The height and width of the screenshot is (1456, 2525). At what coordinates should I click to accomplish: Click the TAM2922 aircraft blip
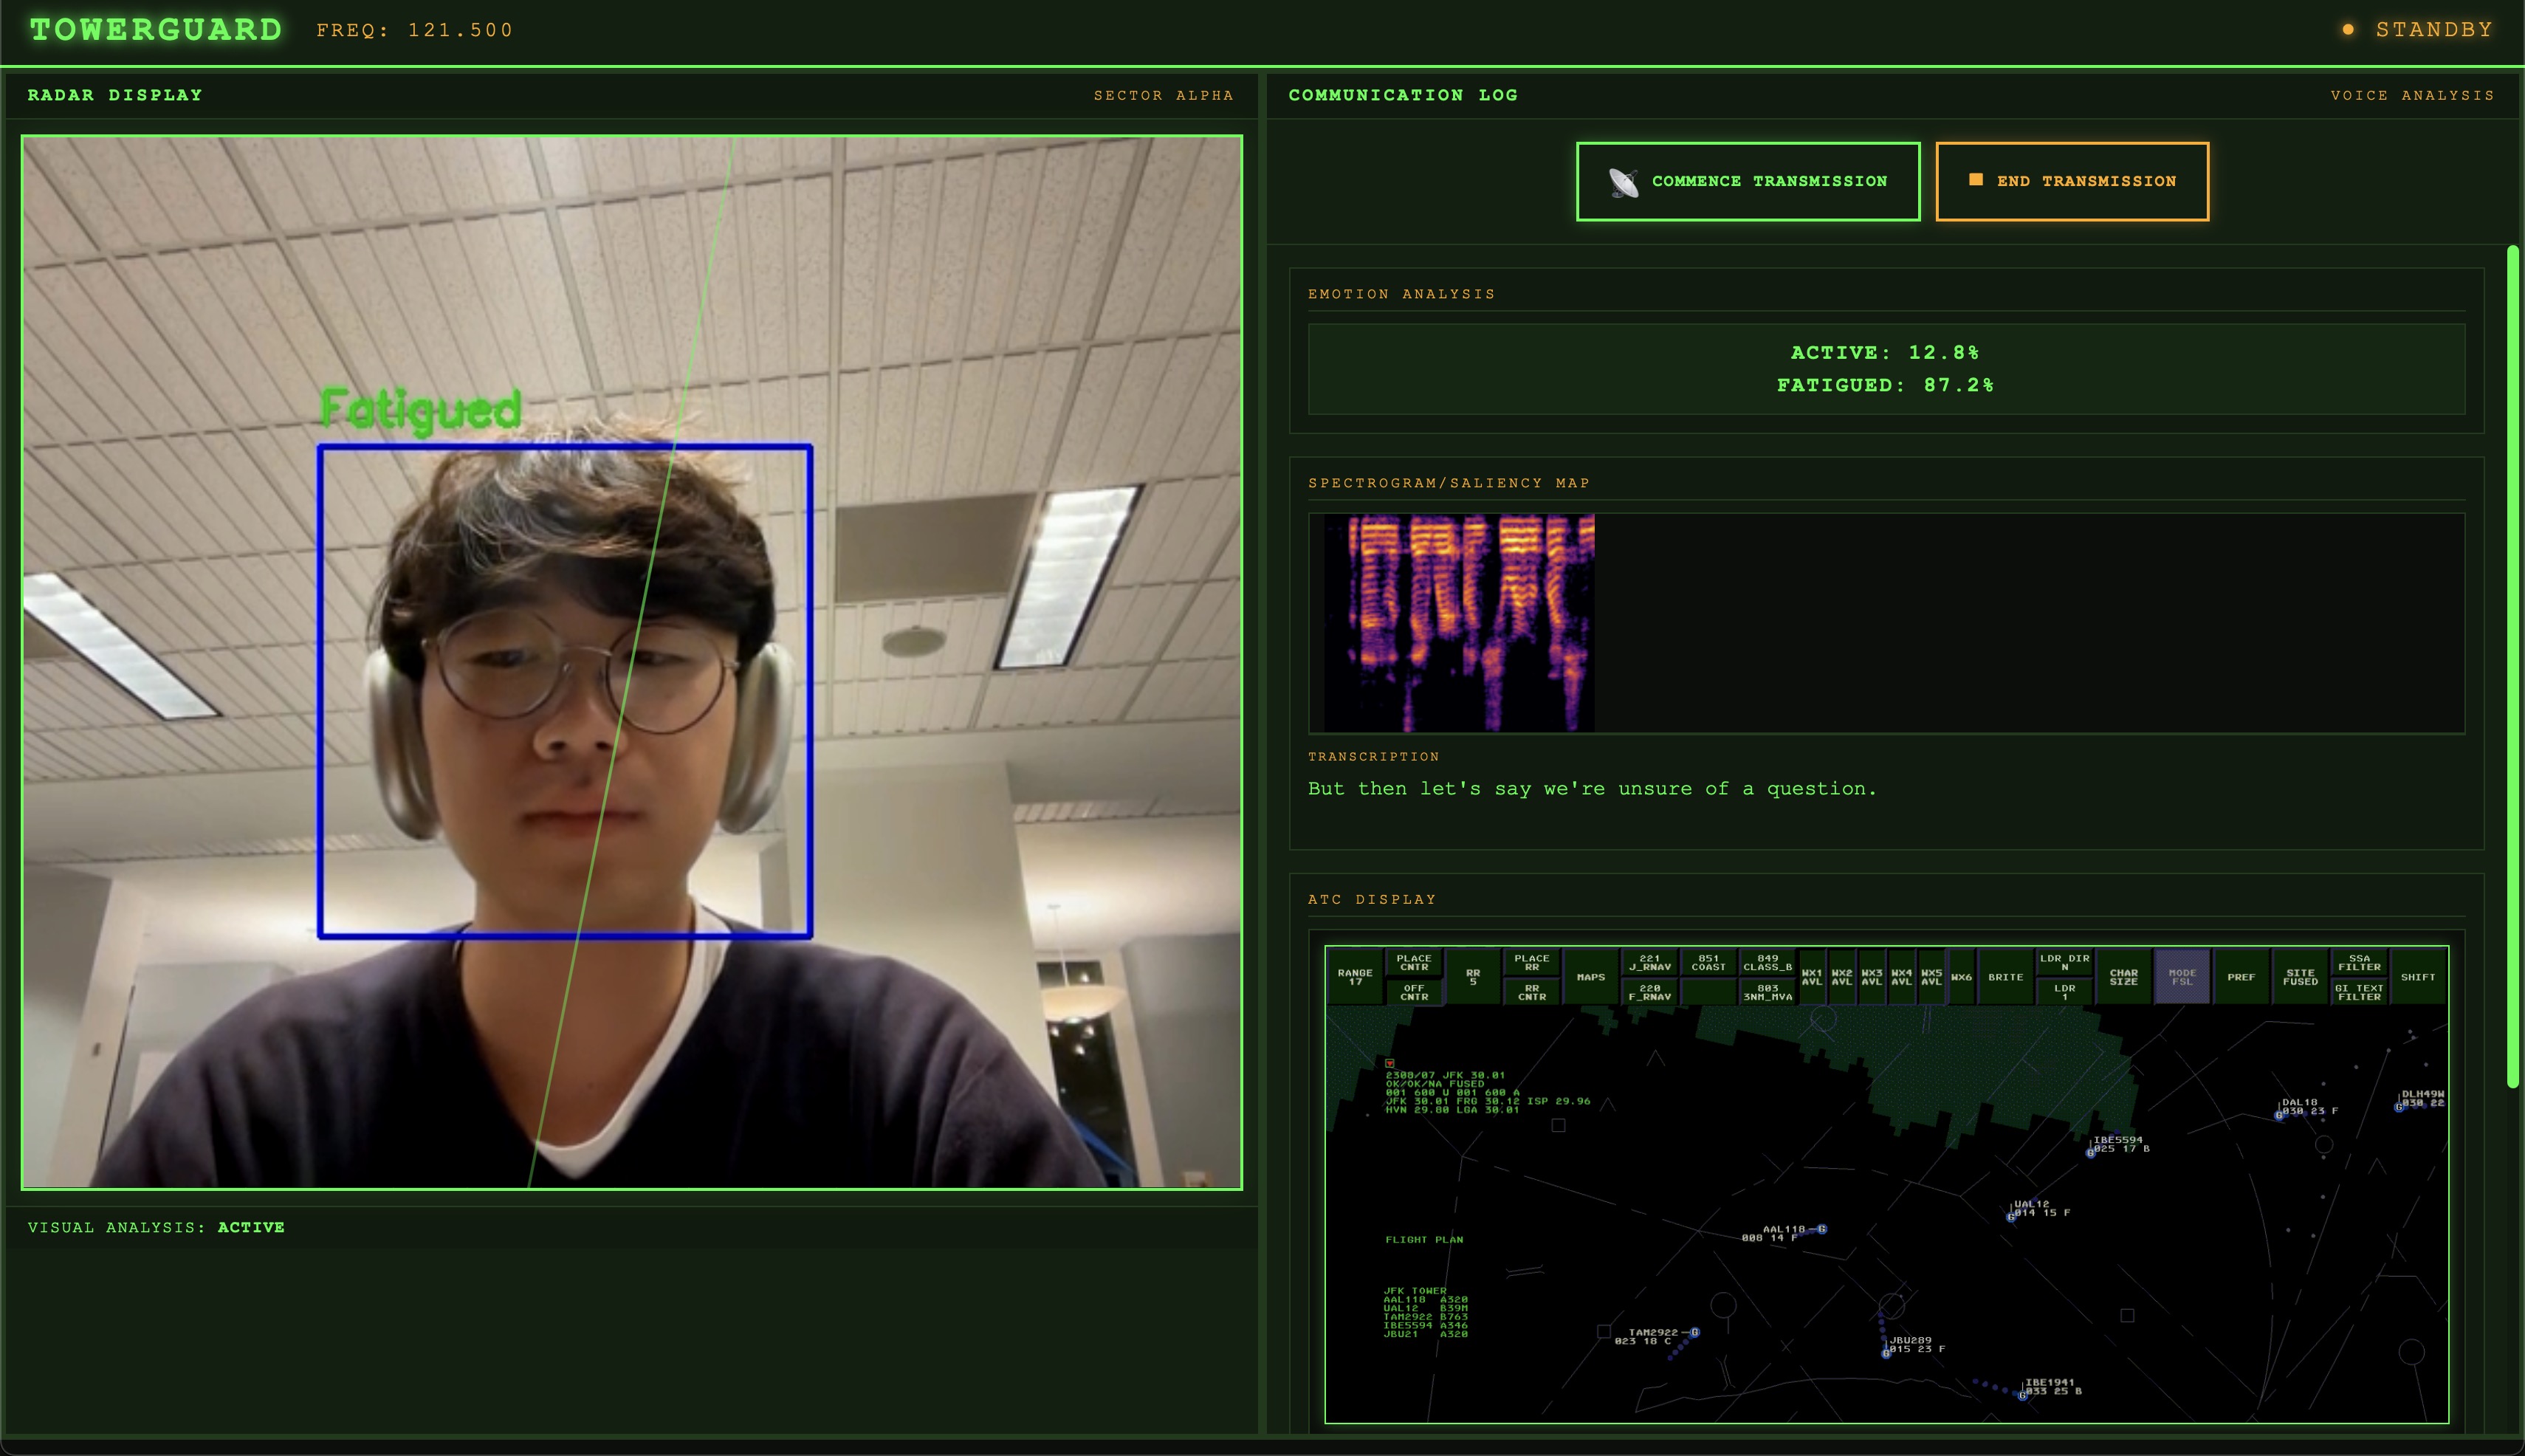[1694, 1332]
